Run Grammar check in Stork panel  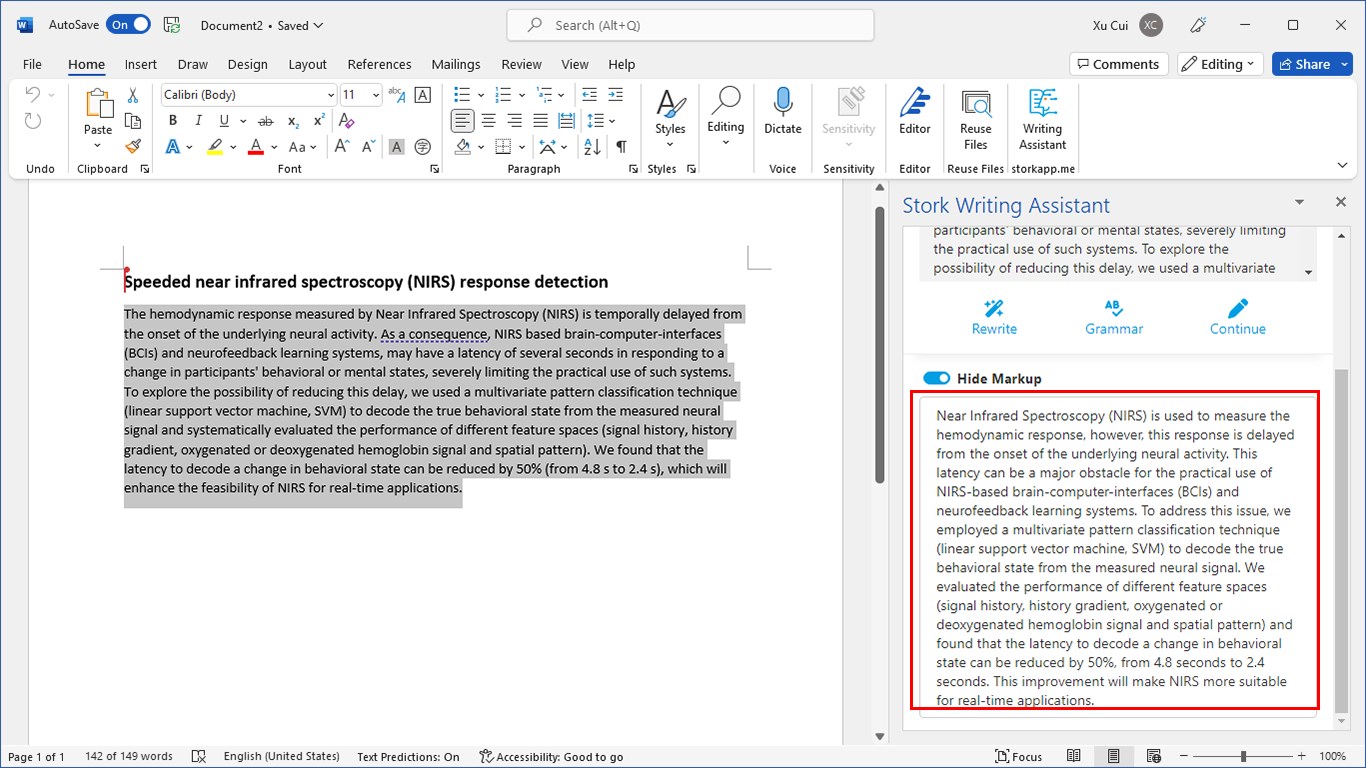coord(1113,316)
